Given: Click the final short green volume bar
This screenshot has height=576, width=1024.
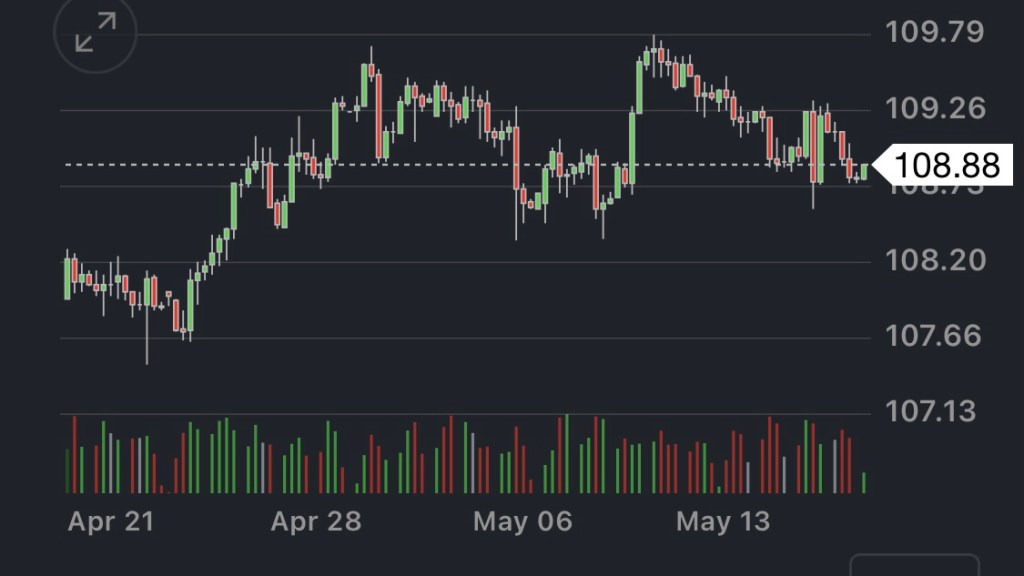Looking at the screenshot, I should pos(864,483).
